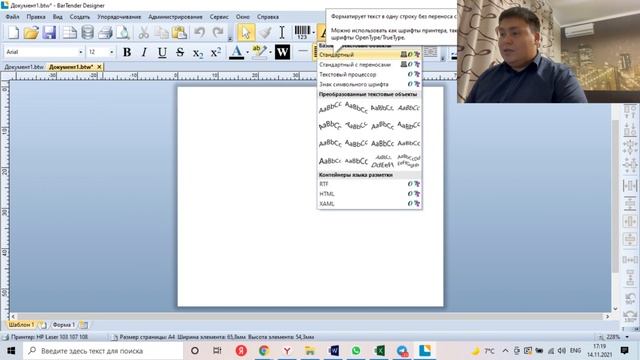Open the Файл menu
640x360 pixels.
12,17
